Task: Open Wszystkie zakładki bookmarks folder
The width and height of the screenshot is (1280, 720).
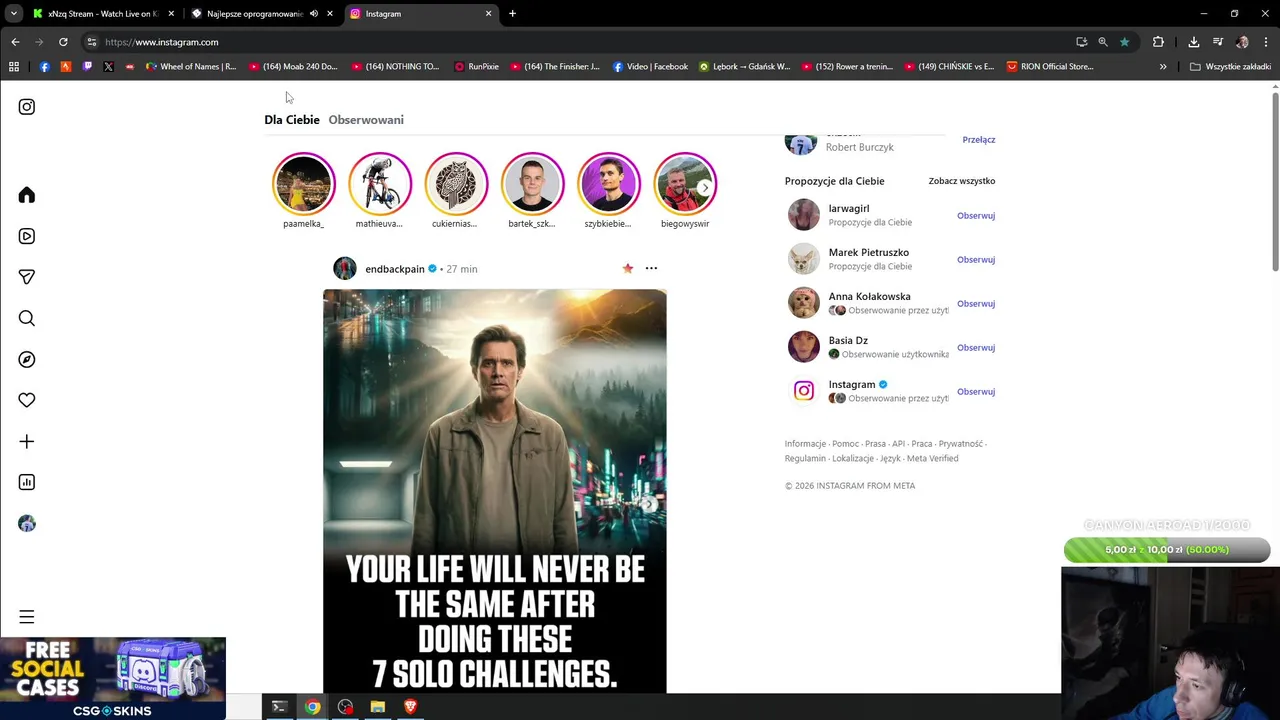Action: pos(1230,67)
